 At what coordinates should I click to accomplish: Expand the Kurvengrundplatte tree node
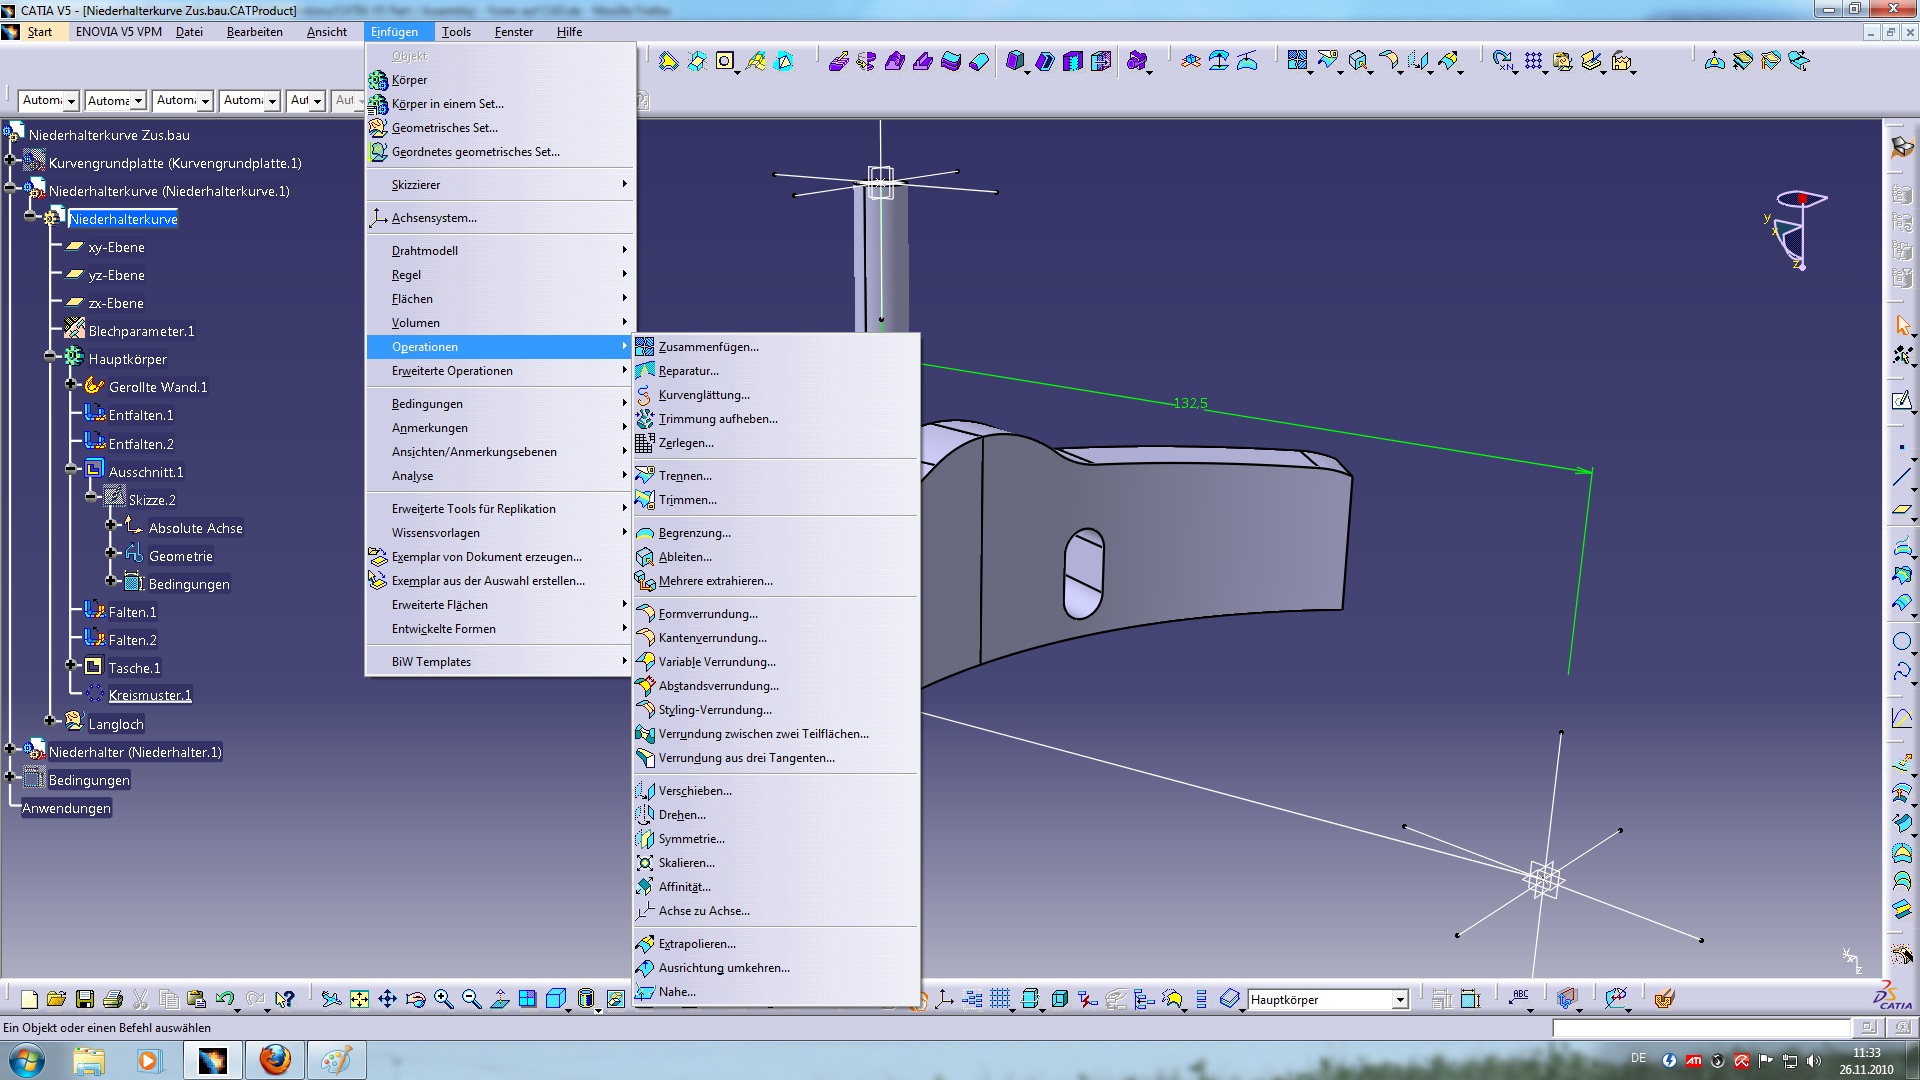(x=10, y=160)
